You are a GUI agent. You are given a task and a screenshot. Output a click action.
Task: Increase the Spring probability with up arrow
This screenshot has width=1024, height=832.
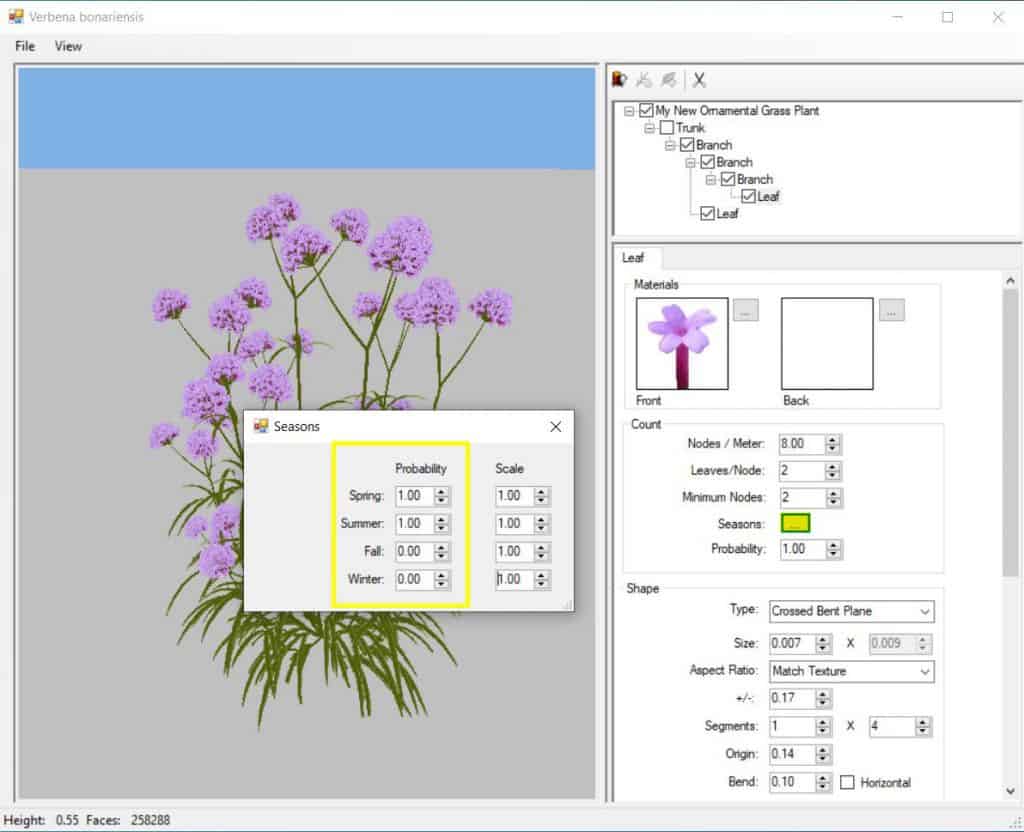[442, 492]
